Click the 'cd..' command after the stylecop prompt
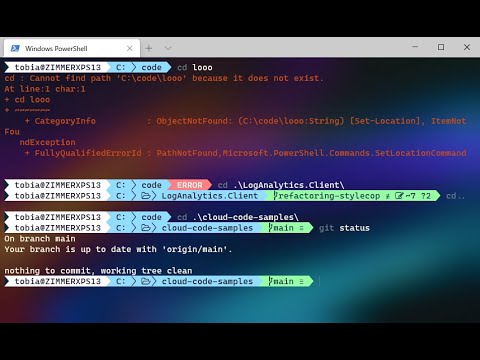The width and height of the screenshot is (480, 360). pyautogui.click(x=455, y=196)
